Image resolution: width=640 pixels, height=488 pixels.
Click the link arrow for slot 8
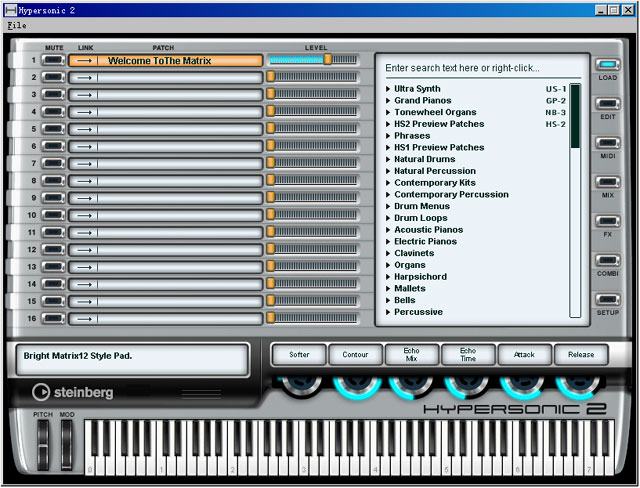click(x=84, y=181)
